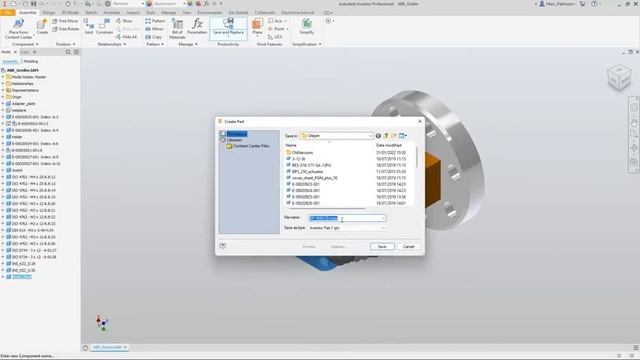Image resolution: width=640 pixels, height=360 pixels.
Task: Click the browser menu icon beside search
Action: 76,52
